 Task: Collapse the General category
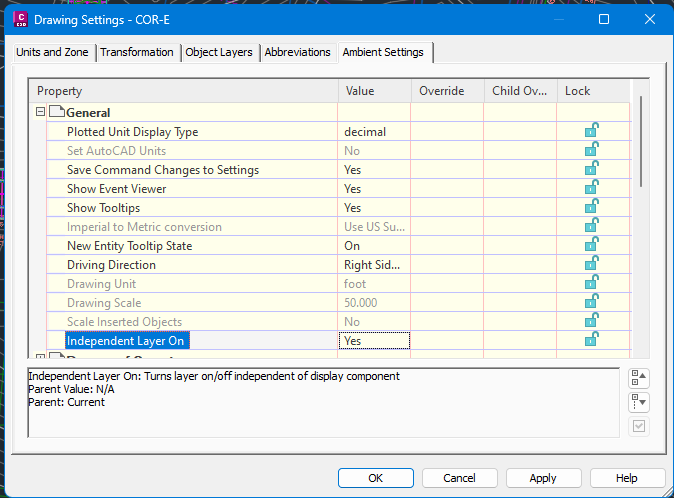41,112
